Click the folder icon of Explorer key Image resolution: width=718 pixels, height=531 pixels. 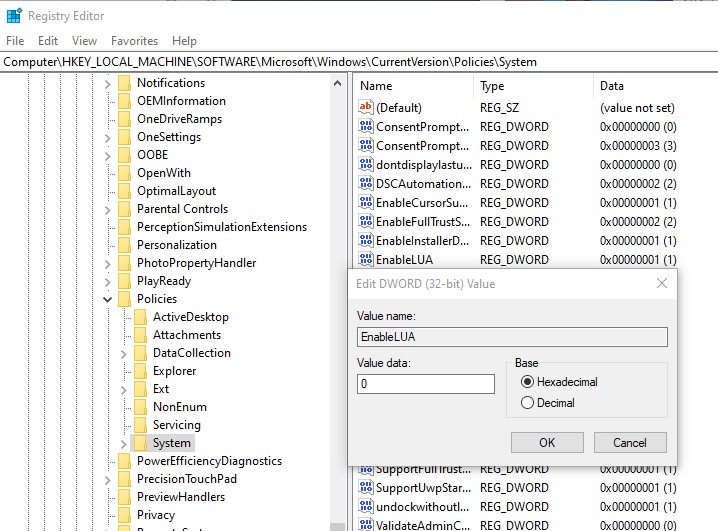click(x=140, y=371)
